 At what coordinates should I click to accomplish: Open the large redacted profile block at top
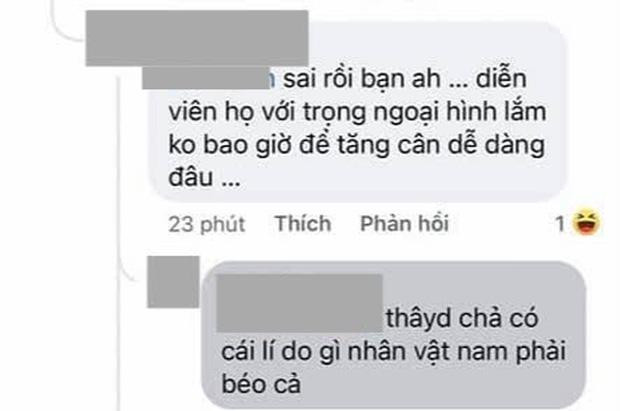[x=197, y=38]
